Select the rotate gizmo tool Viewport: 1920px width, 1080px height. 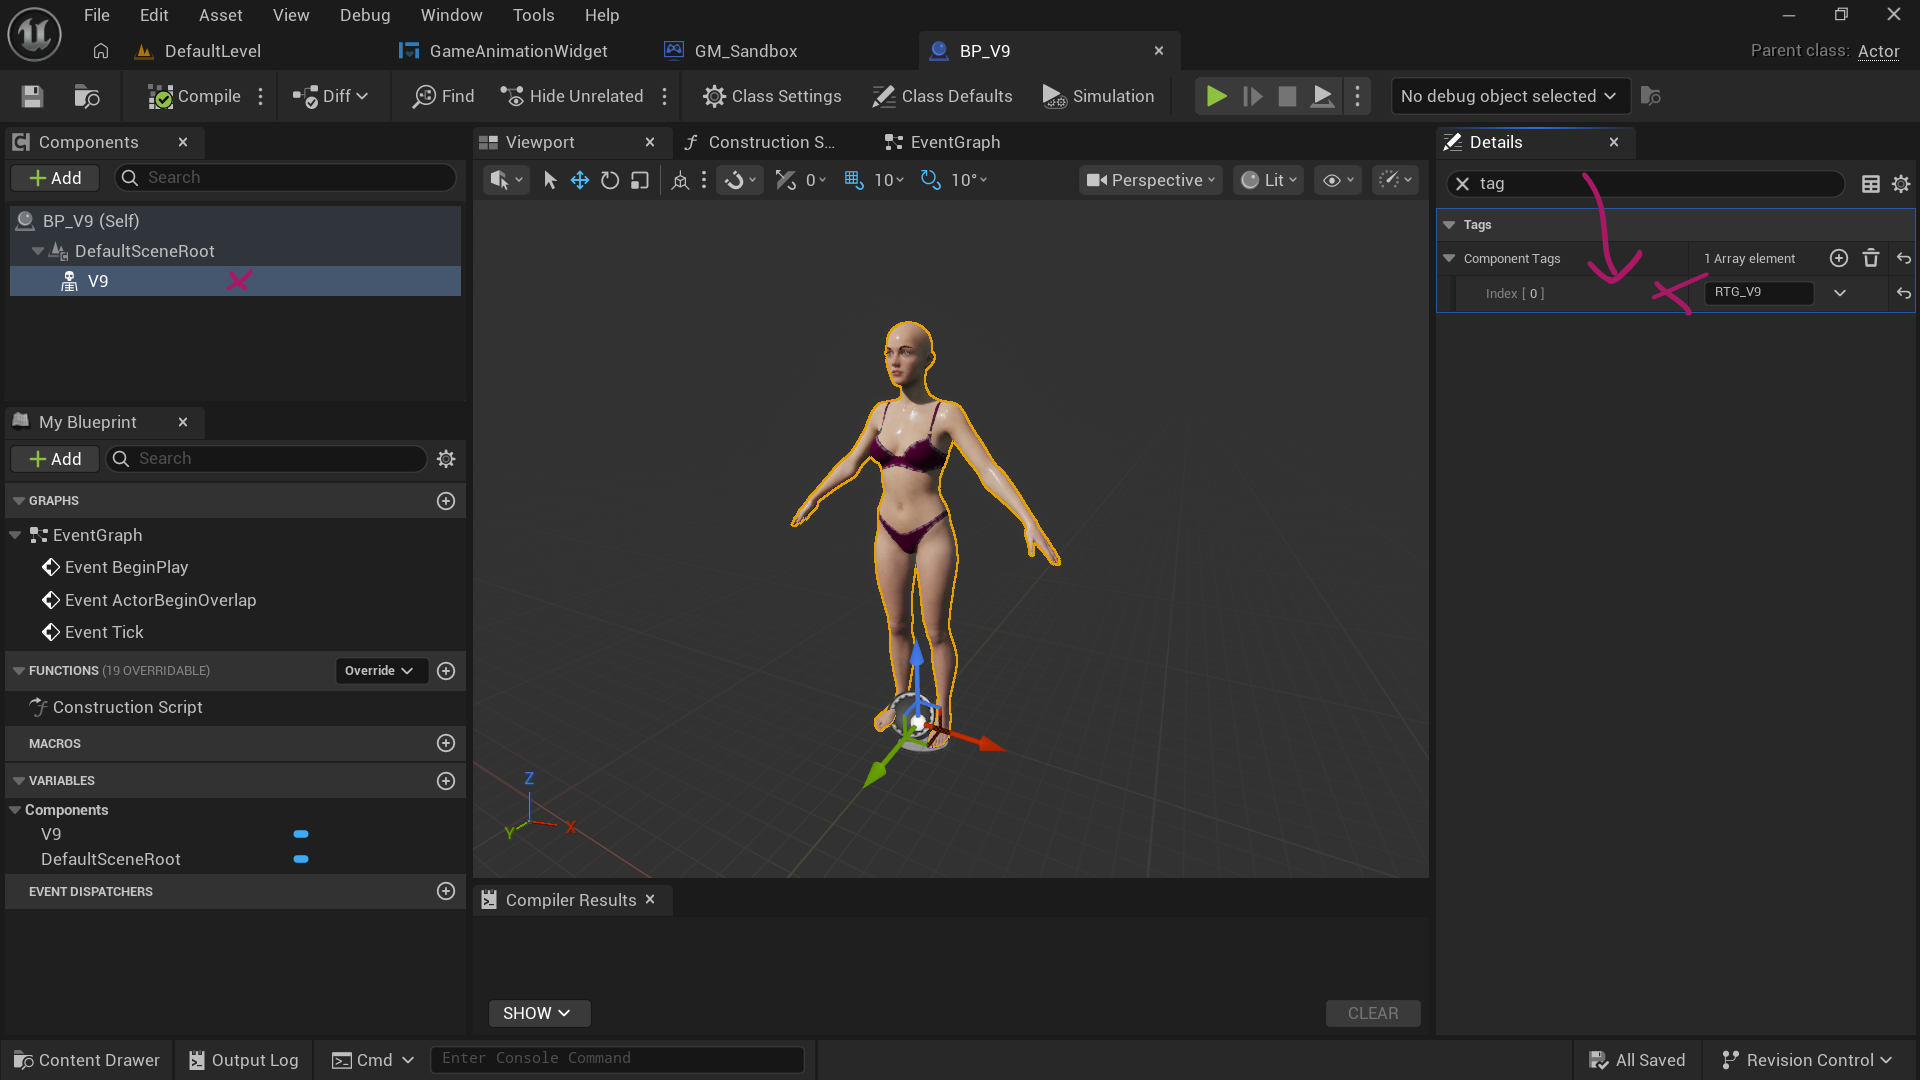(x=610, y=180)
